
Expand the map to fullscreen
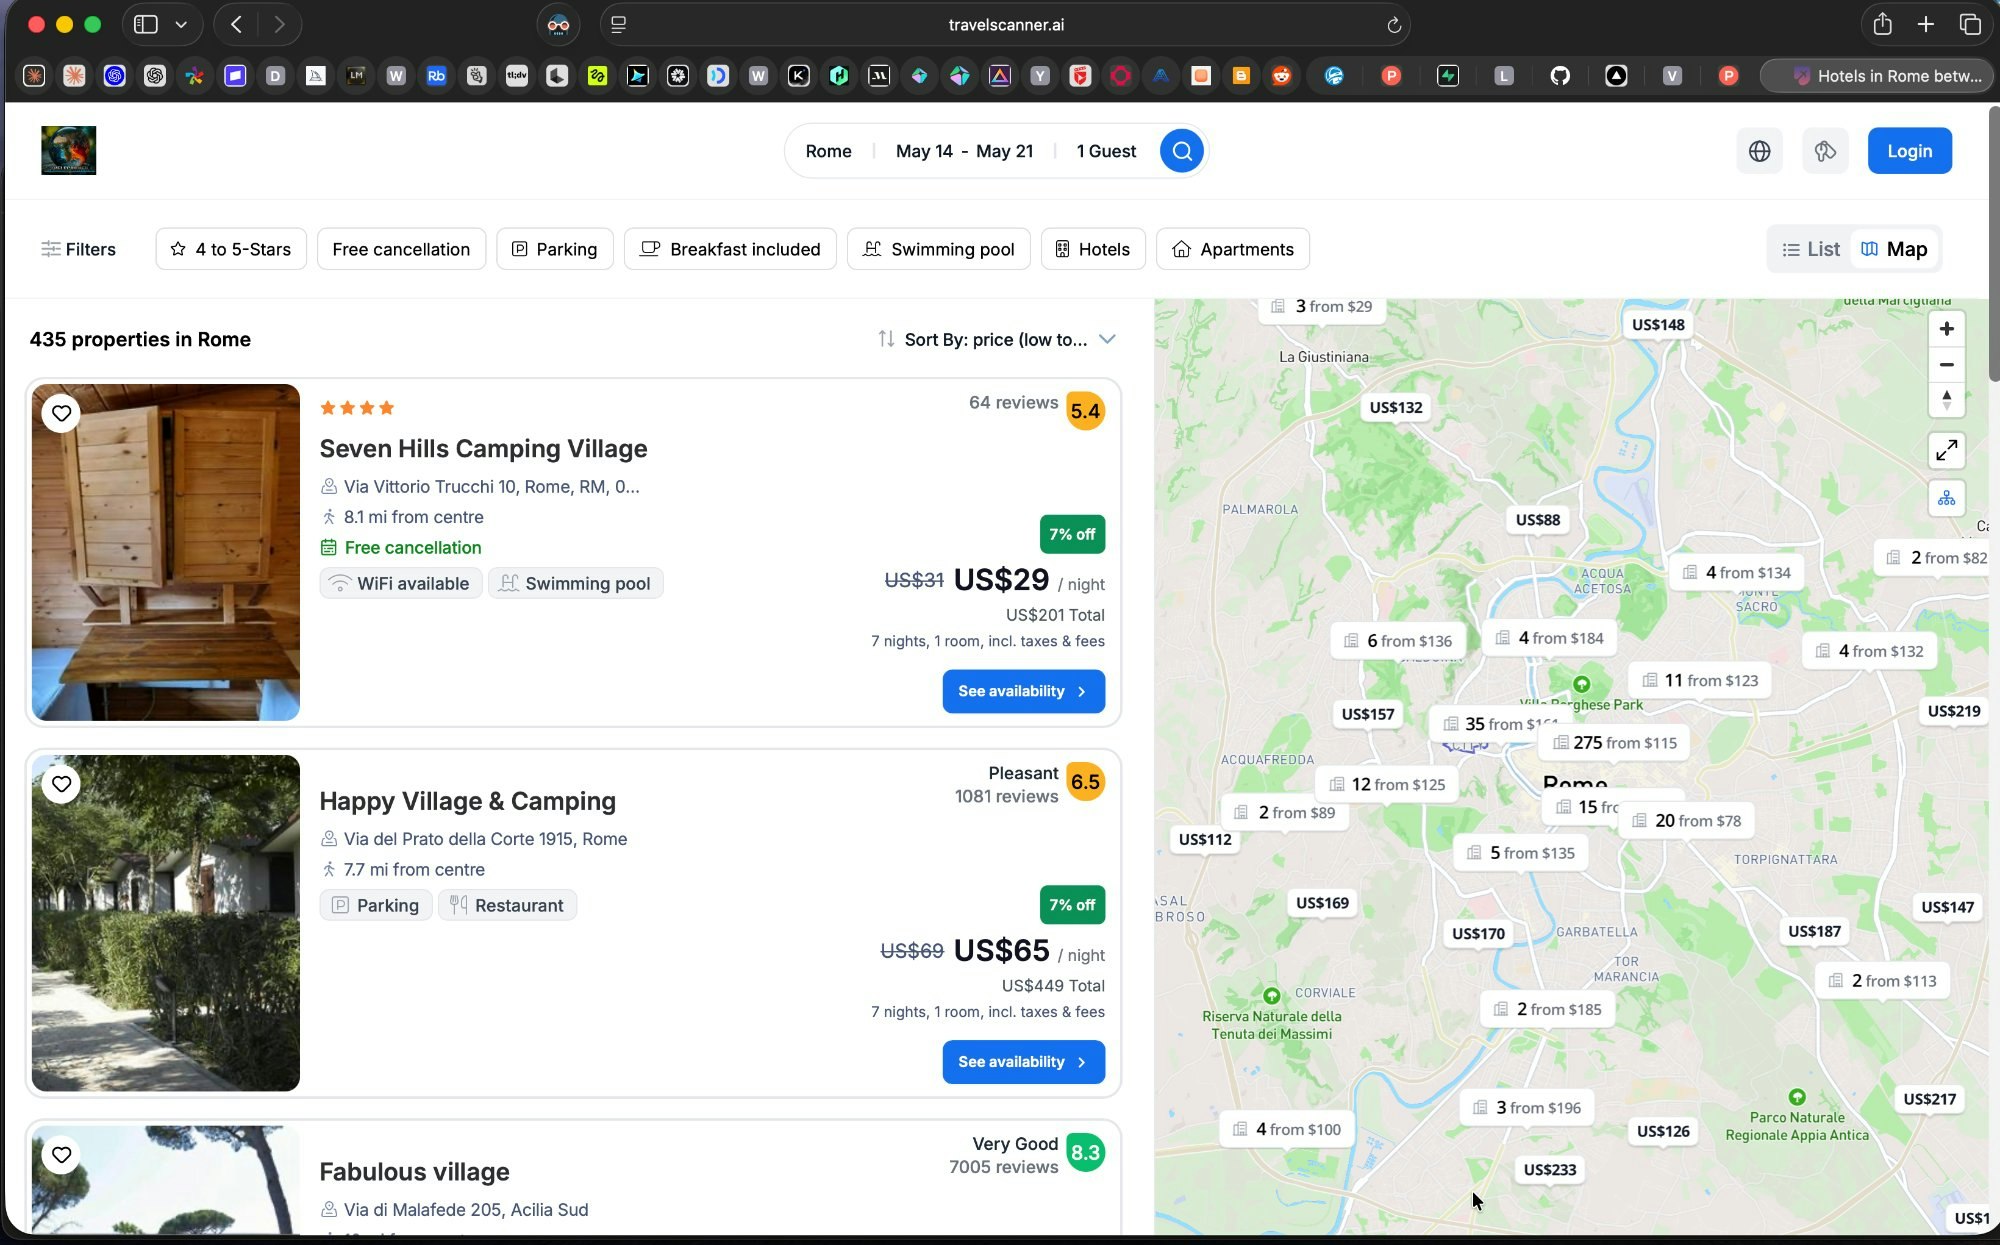pos(1947,451)
